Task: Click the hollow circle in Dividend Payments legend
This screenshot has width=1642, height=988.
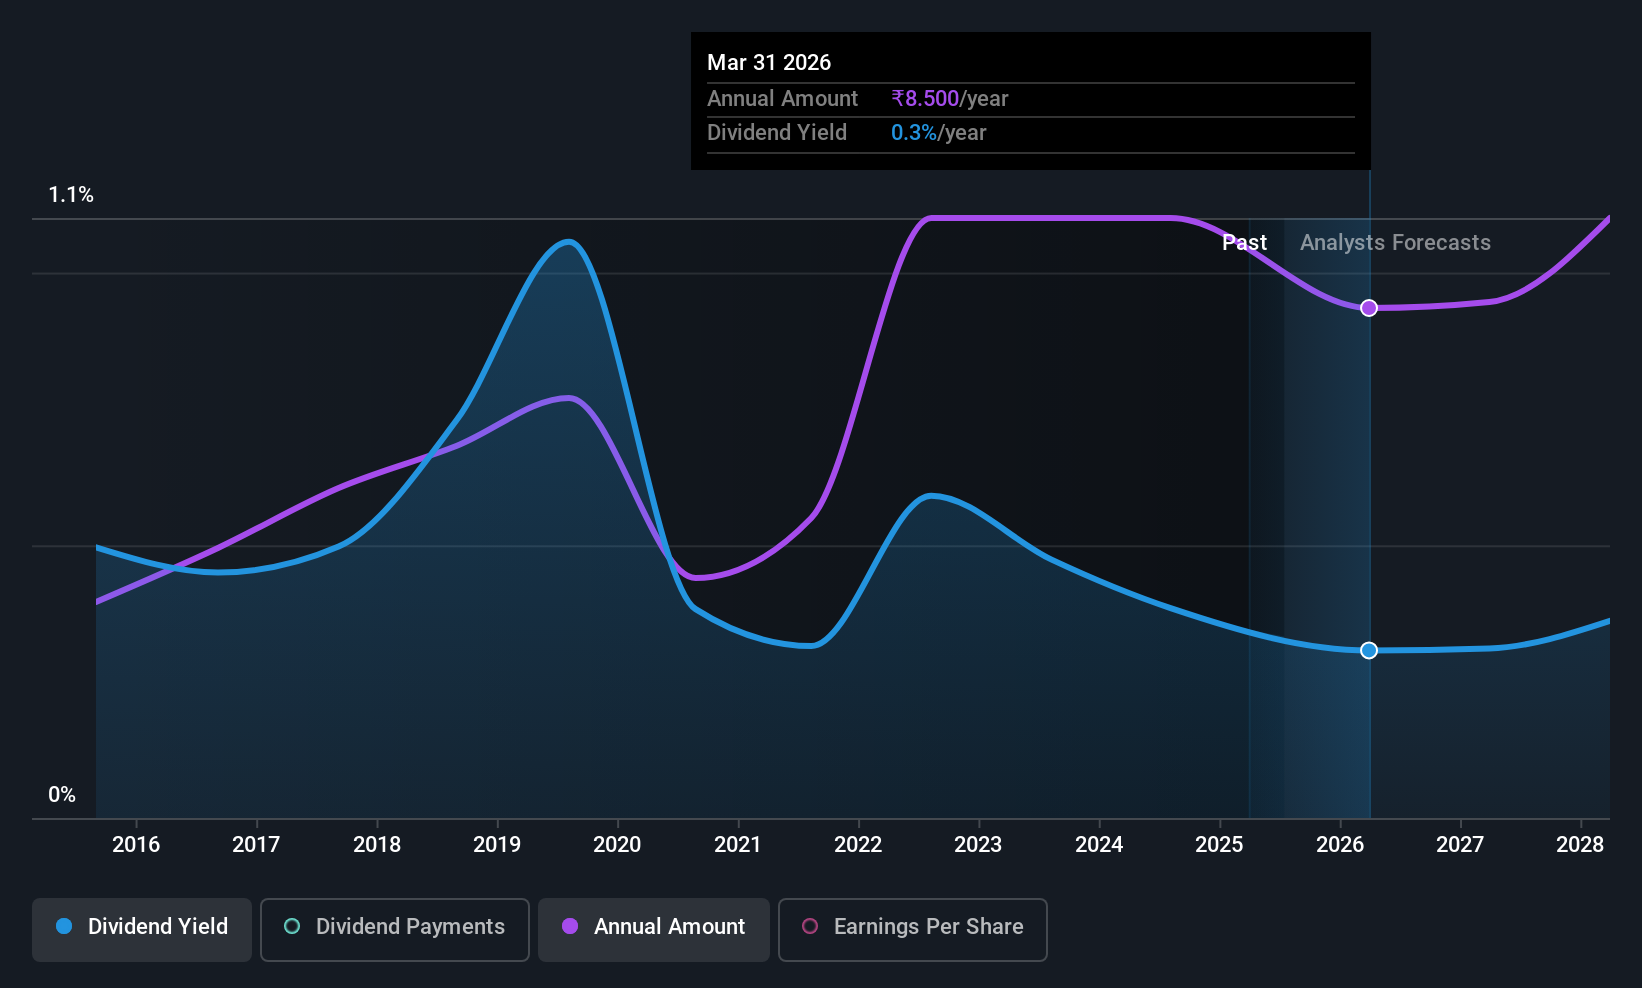Action: point(292,927)
